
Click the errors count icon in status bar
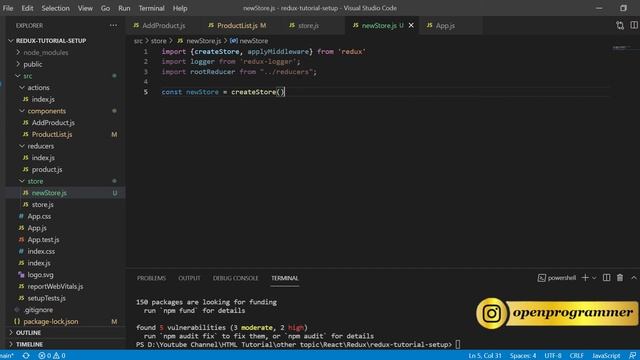pos(44,356)
